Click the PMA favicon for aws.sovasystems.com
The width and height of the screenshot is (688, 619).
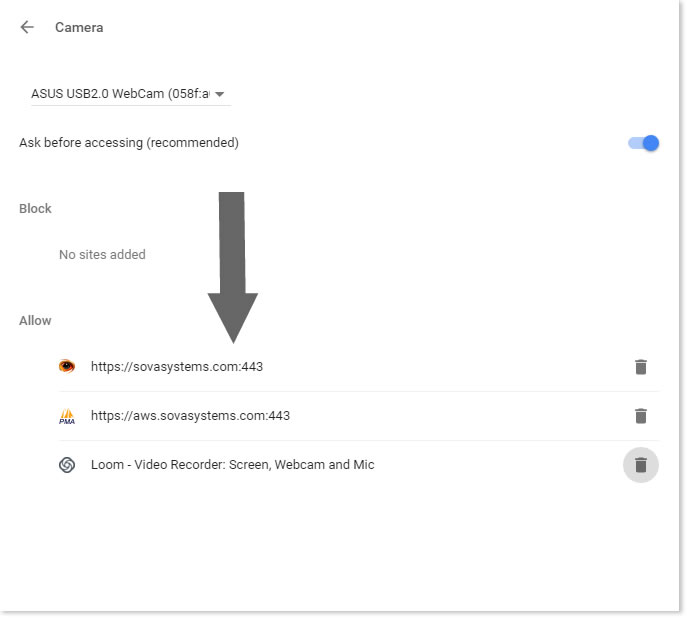click(67, 416)
